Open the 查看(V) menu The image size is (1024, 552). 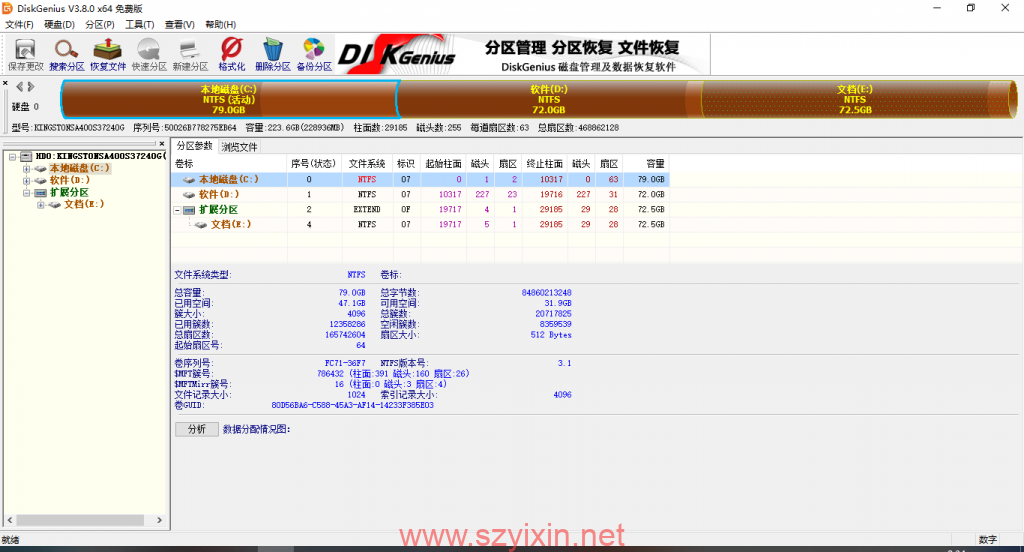[x=180, y=24]
